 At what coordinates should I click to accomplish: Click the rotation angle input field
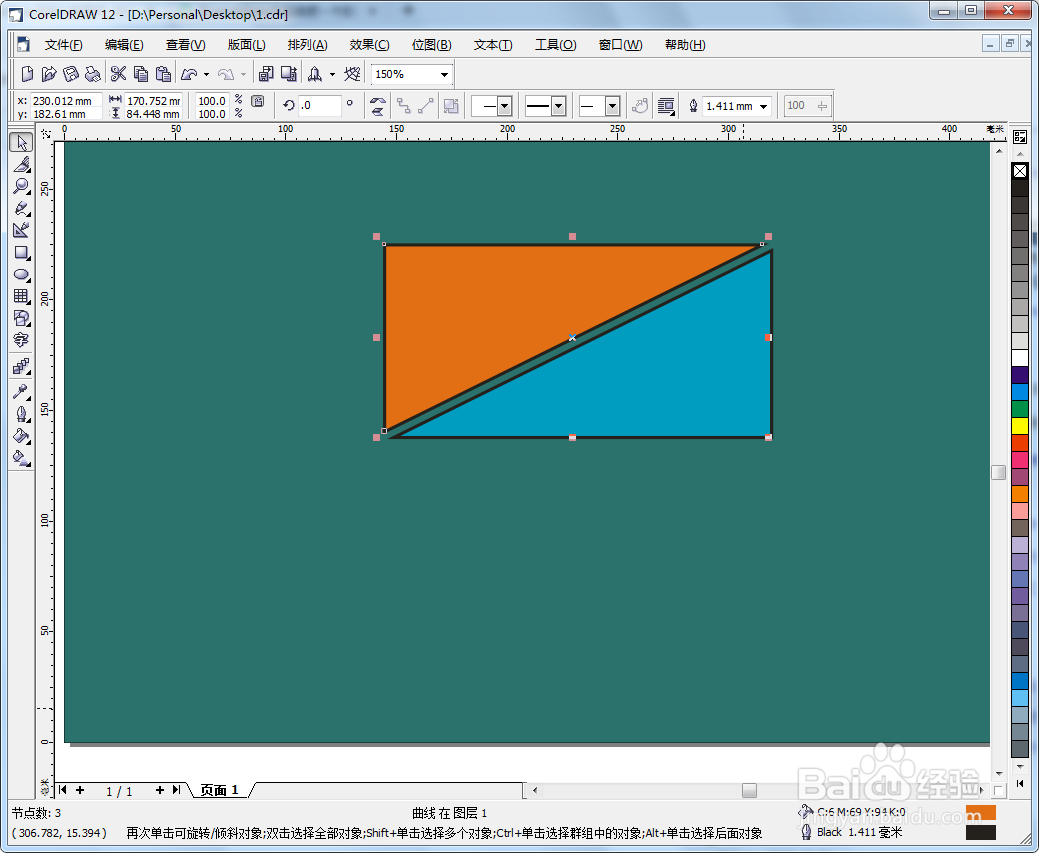(x=319, y=105)
